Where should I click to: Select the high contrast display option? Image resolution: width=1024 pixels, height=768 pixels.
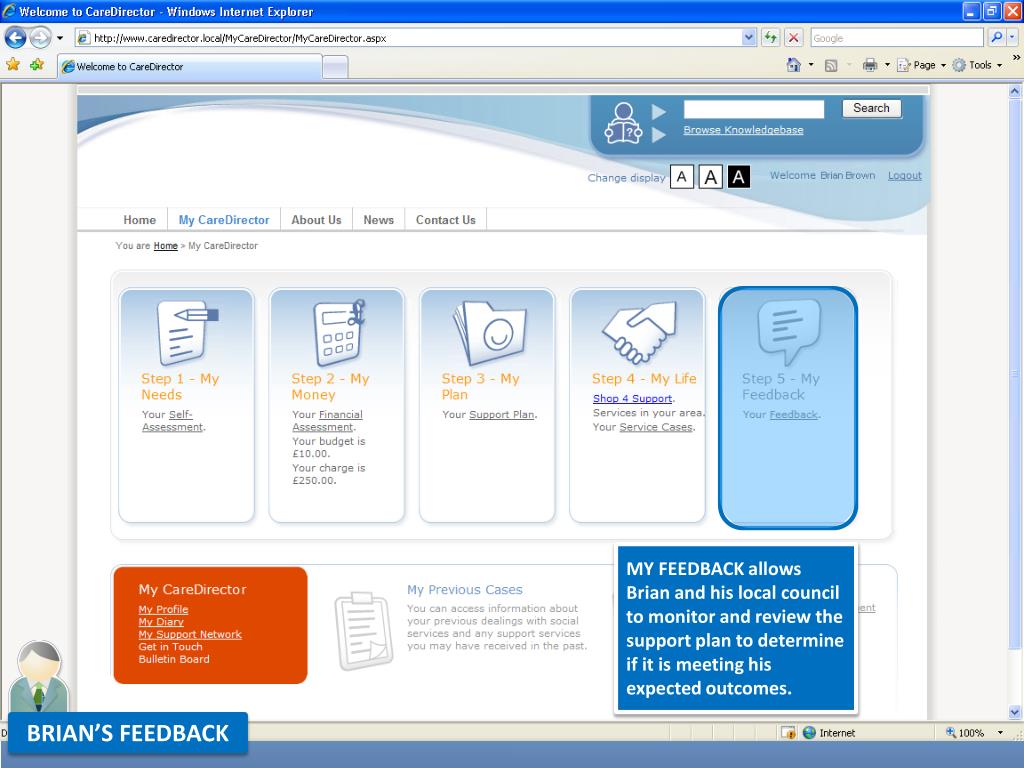click(739, 177)
